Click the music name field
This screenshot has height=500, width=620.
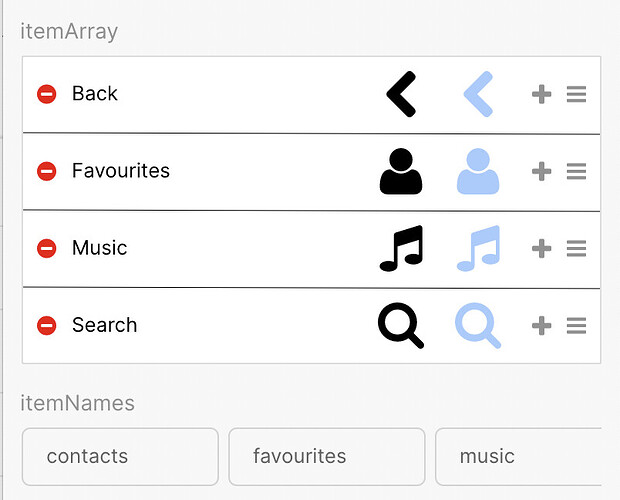click(518, 457)
